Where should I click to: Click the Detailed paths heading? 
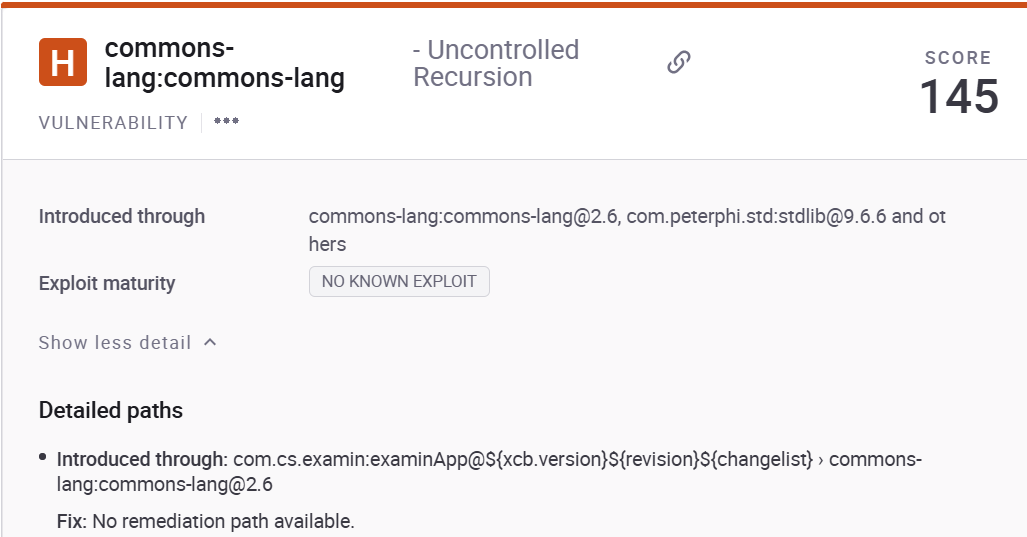click(111, 410)
